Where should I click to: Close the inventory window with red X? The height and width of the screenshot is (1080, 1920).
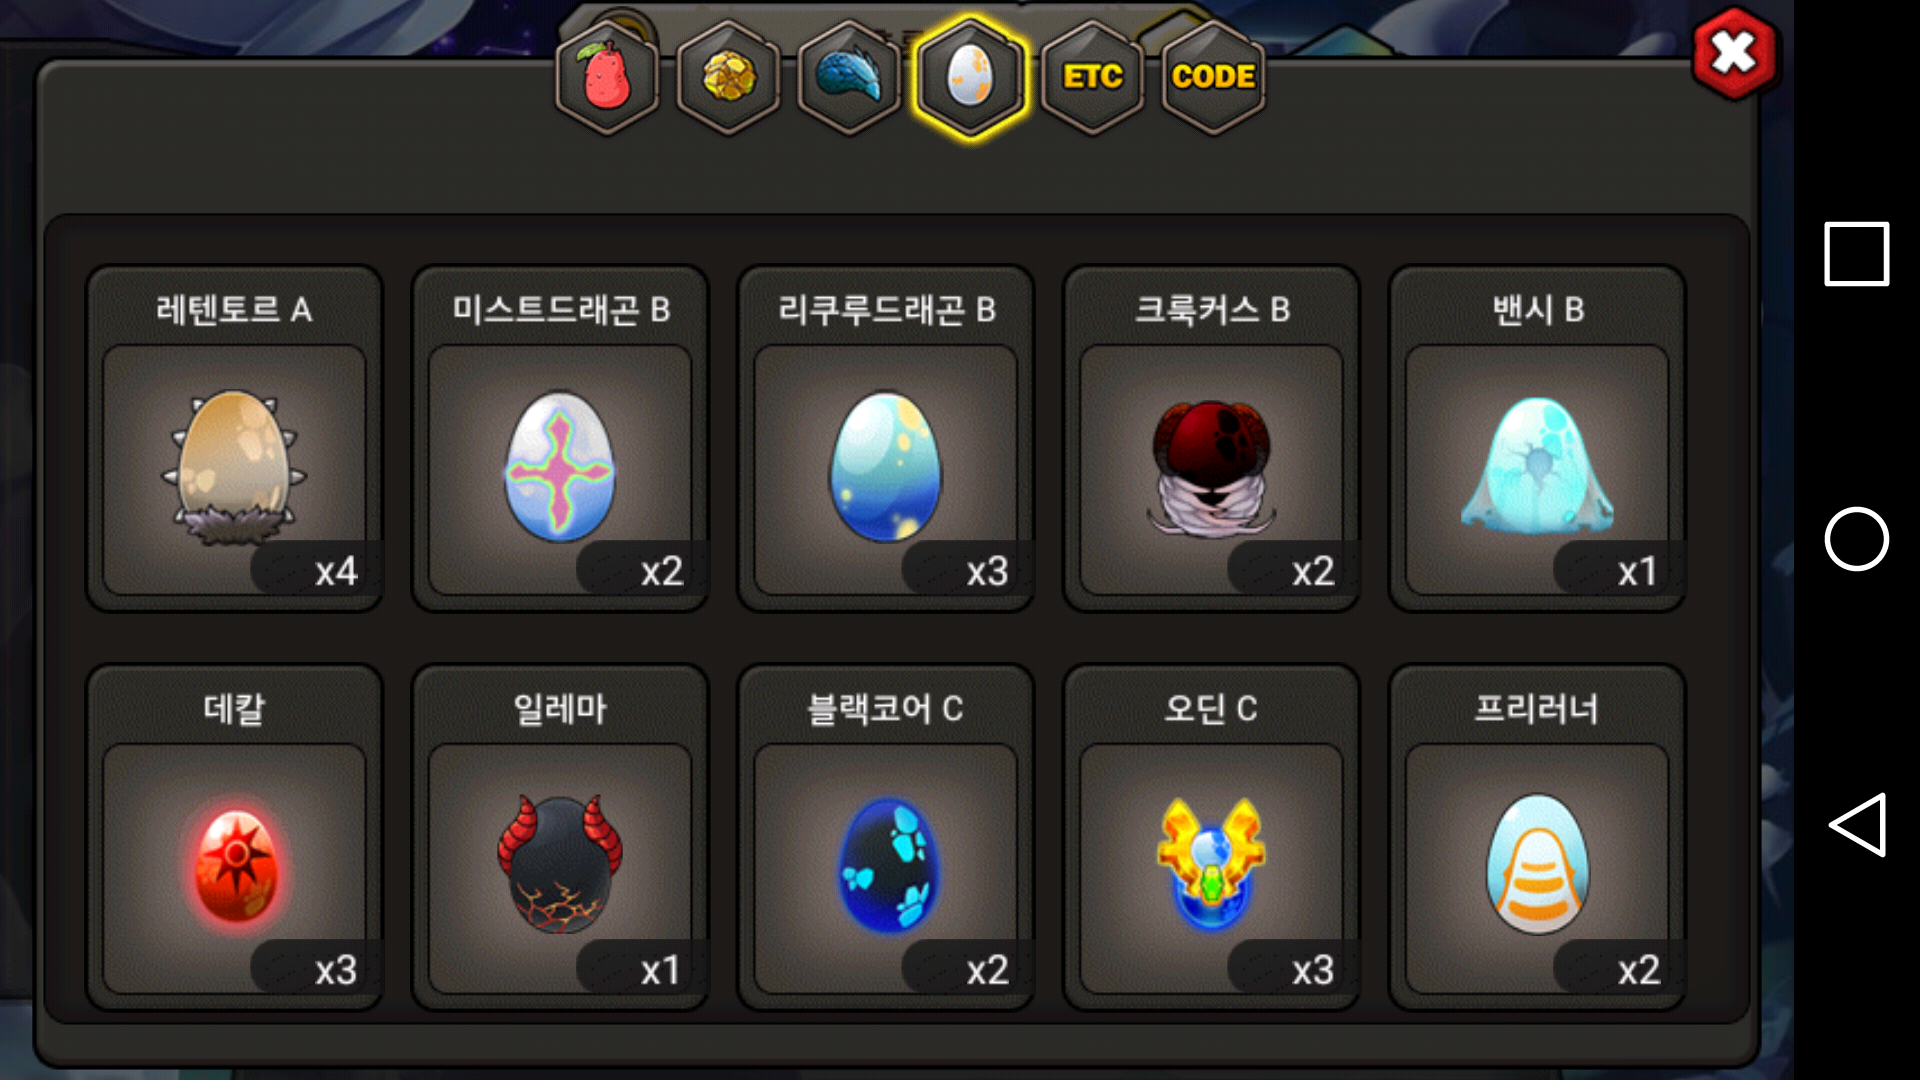pos(1734,52)
